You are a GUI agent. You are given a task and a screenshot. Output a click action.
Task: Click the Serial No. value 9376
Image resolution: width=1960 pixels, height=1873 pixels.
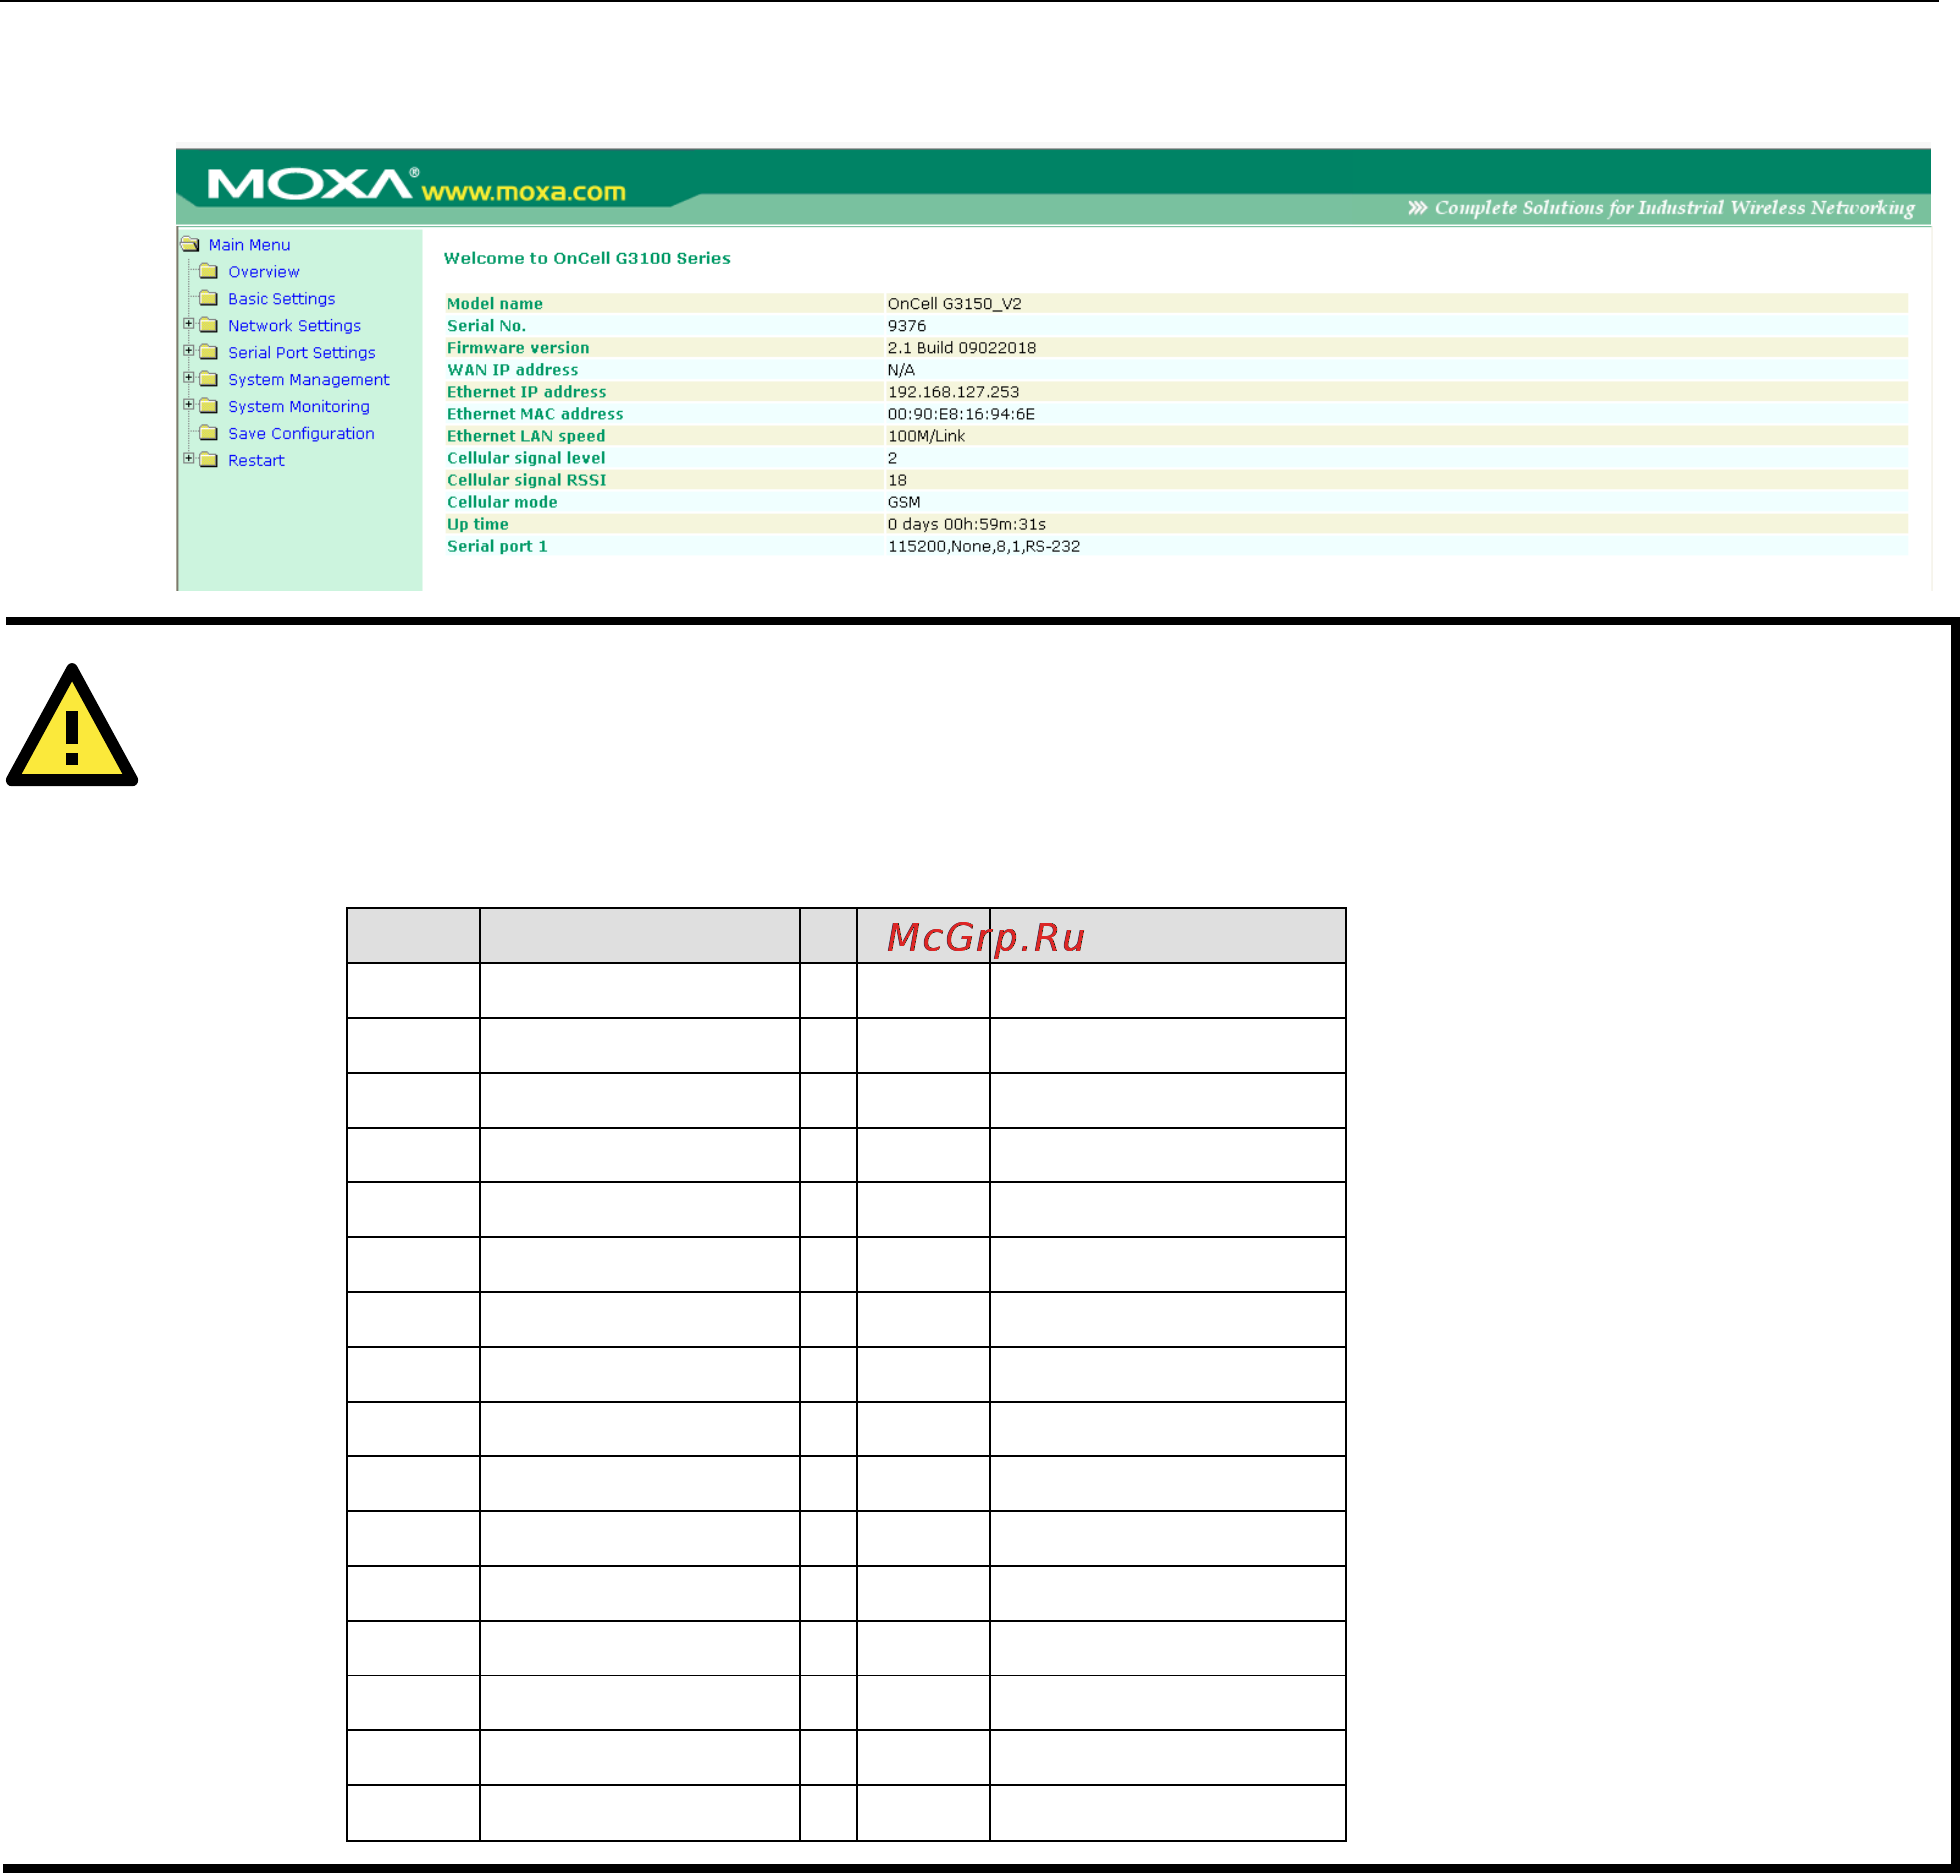pos(907,326)
